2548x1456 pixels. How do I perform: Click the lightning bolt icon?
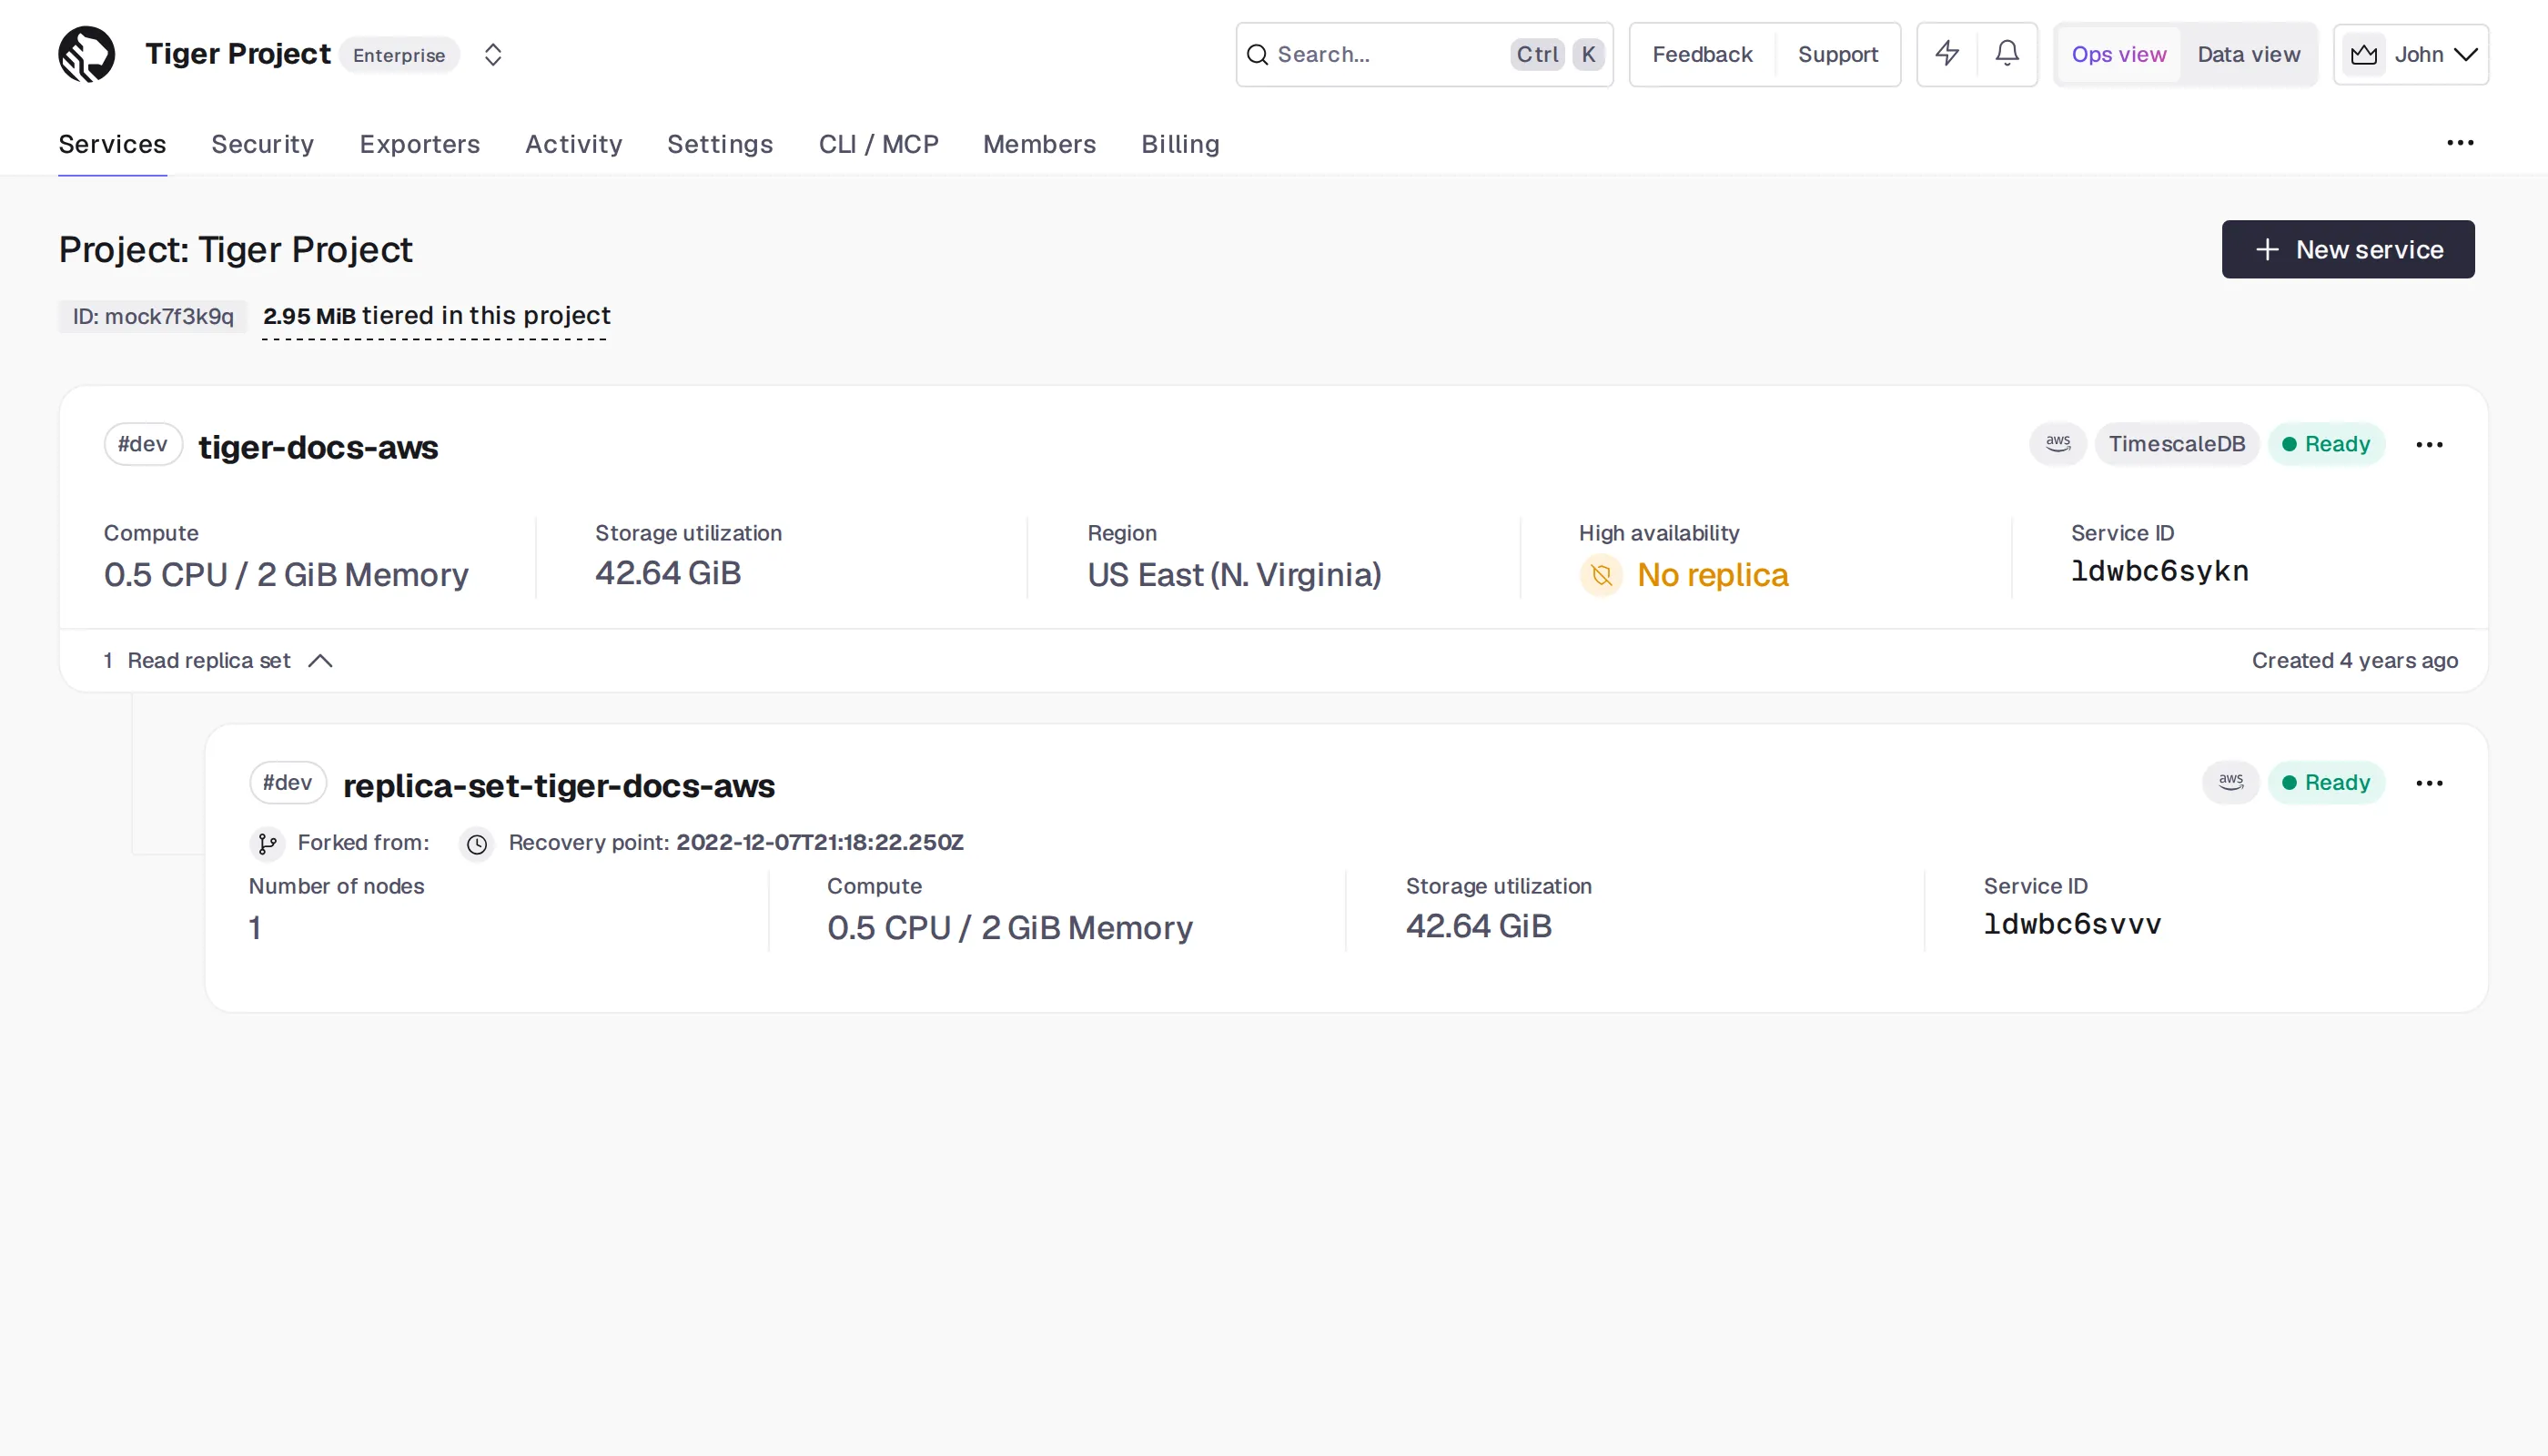point(1947,53)
